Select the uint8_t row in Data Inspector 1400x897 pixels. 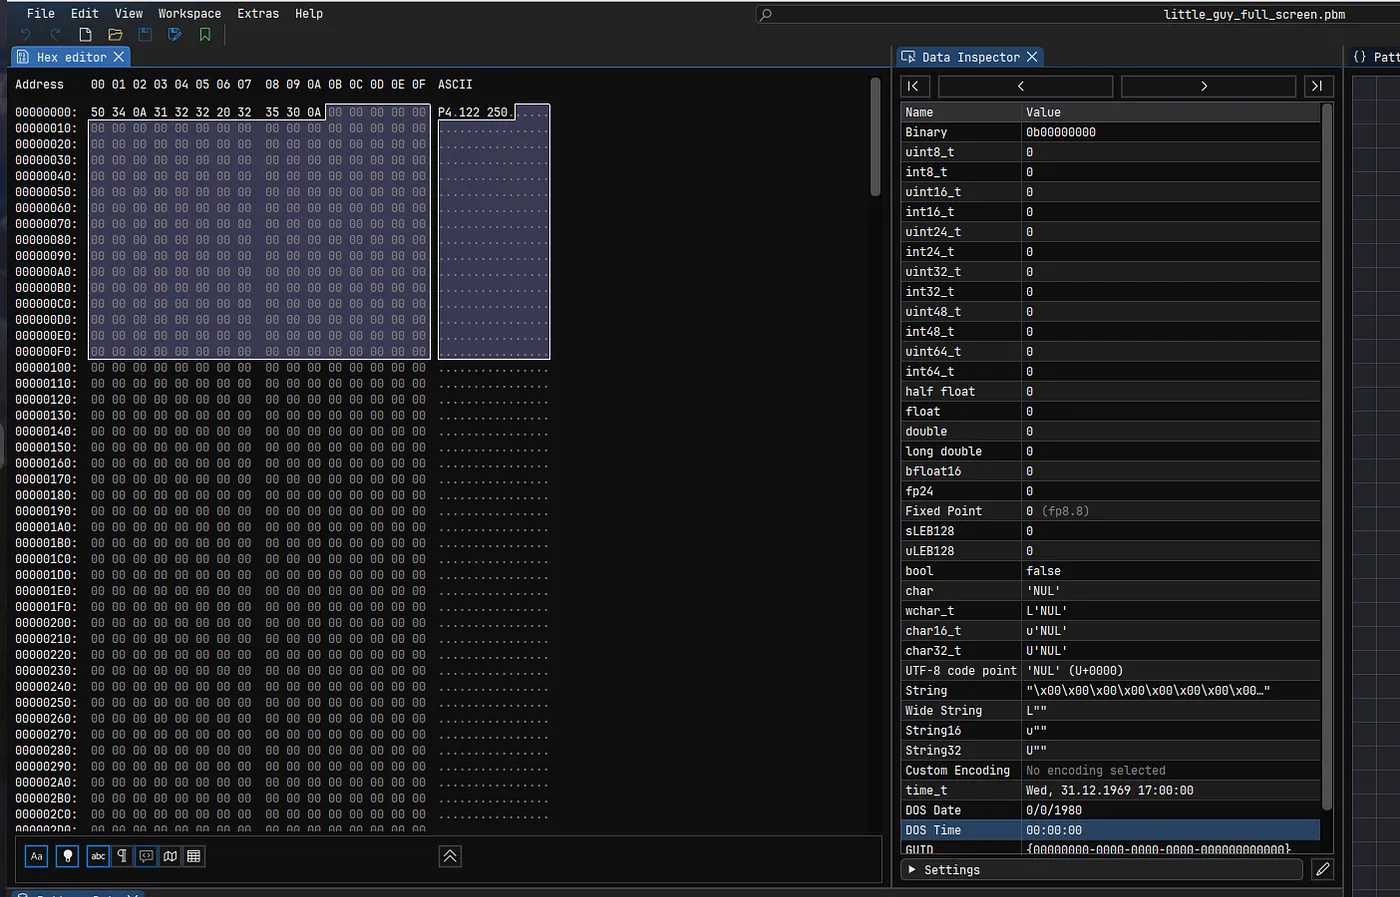(x=1110, y=152)
